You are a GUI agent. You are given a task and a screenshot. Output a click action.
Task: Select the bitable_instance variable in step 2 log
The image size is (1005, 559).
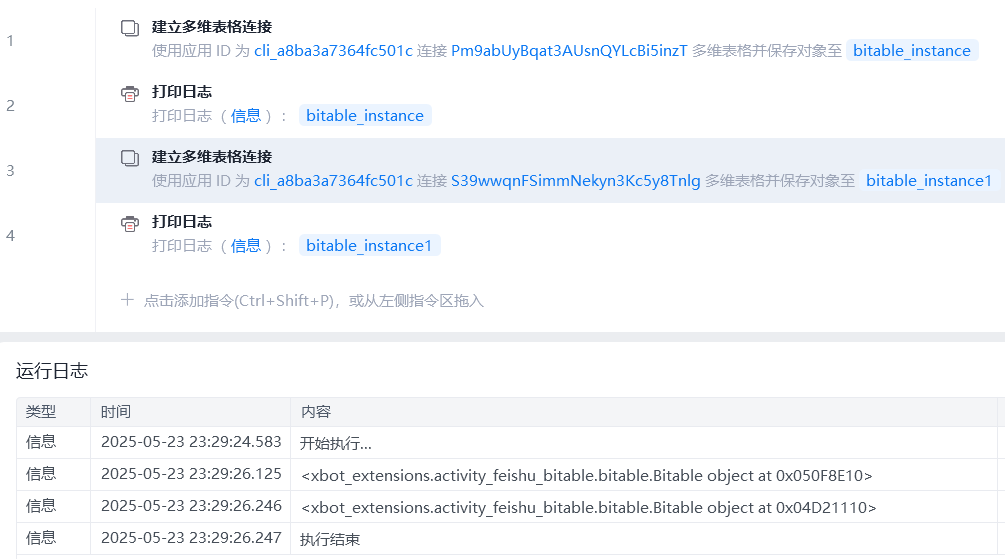click(x=364, y=116)
